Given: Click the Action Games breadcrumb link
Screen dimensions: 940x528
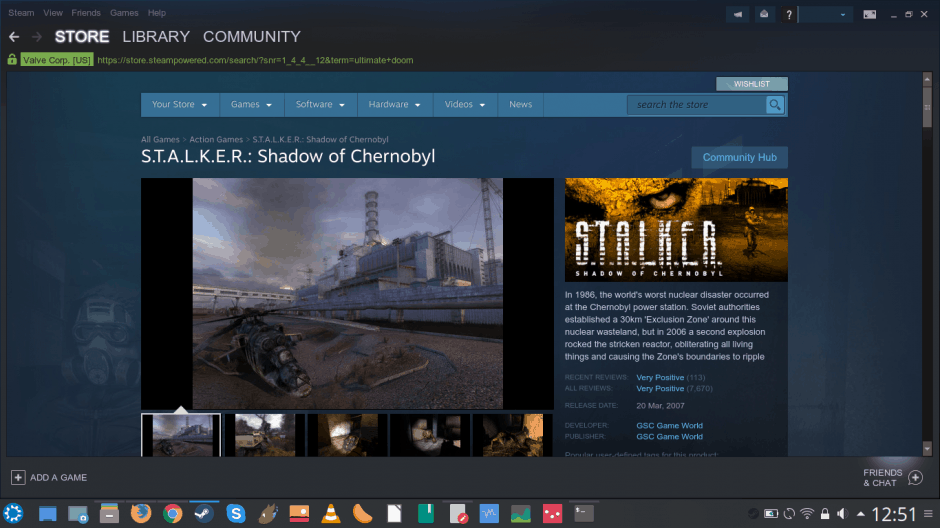Looking at the screenshot, I should point(216,140).
